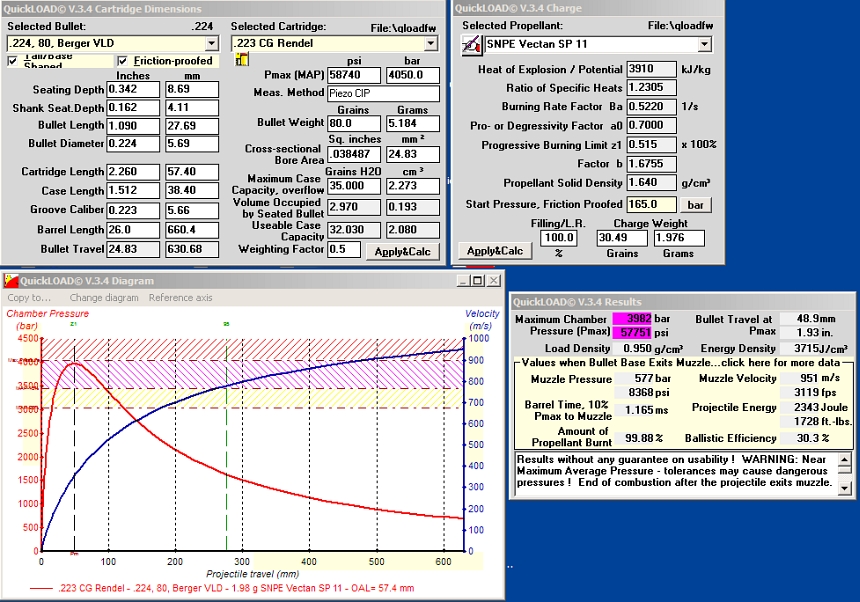
Task: Click the Case Length mm field
Action: [x=192, y=190]
